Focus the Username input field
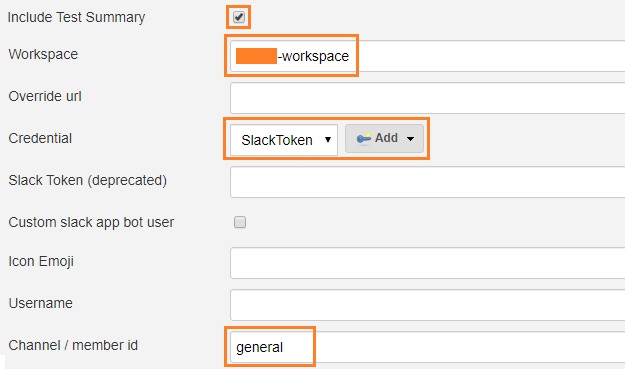 point(427,305)
